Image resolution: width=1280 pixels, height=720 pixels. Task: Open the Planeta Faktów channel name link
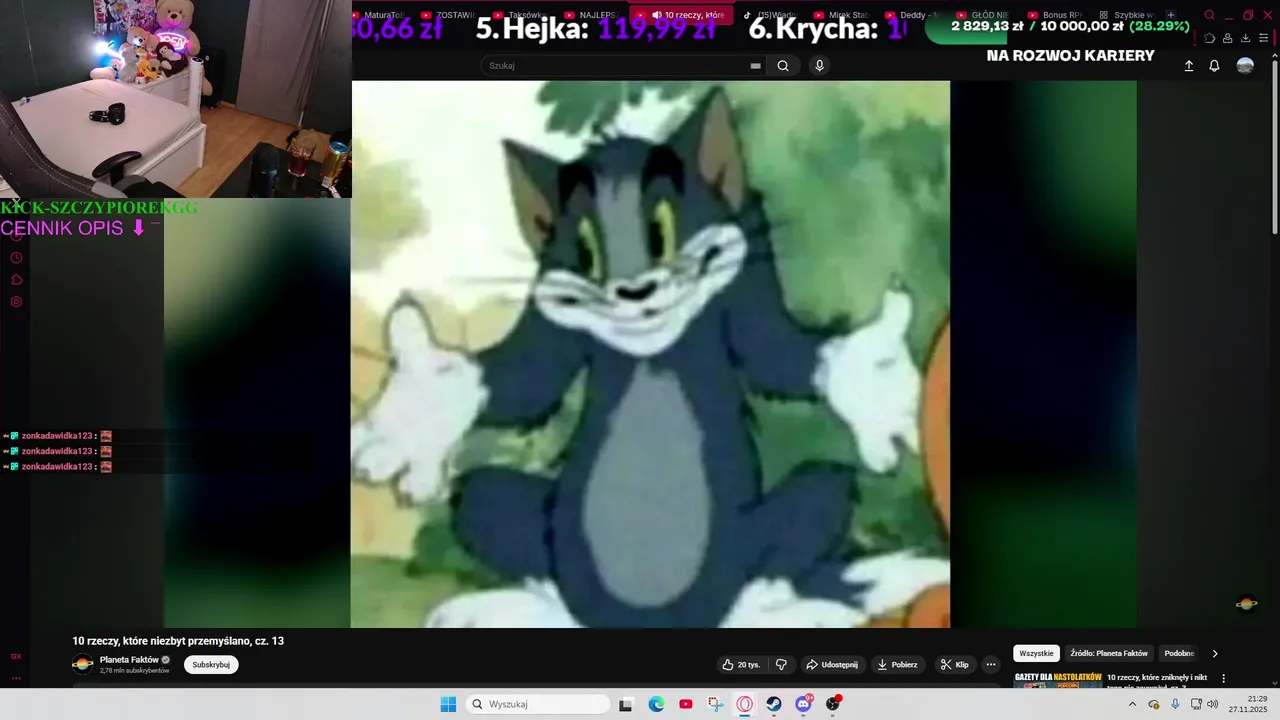(x=129, y=660)
